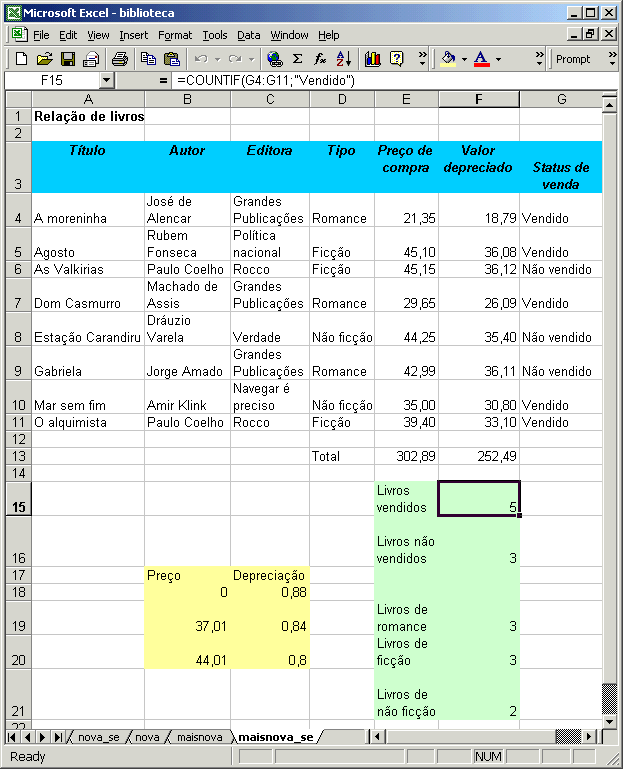Go to previous sheet tab arrow
The image size is (623, 769).
coord(27,737)
